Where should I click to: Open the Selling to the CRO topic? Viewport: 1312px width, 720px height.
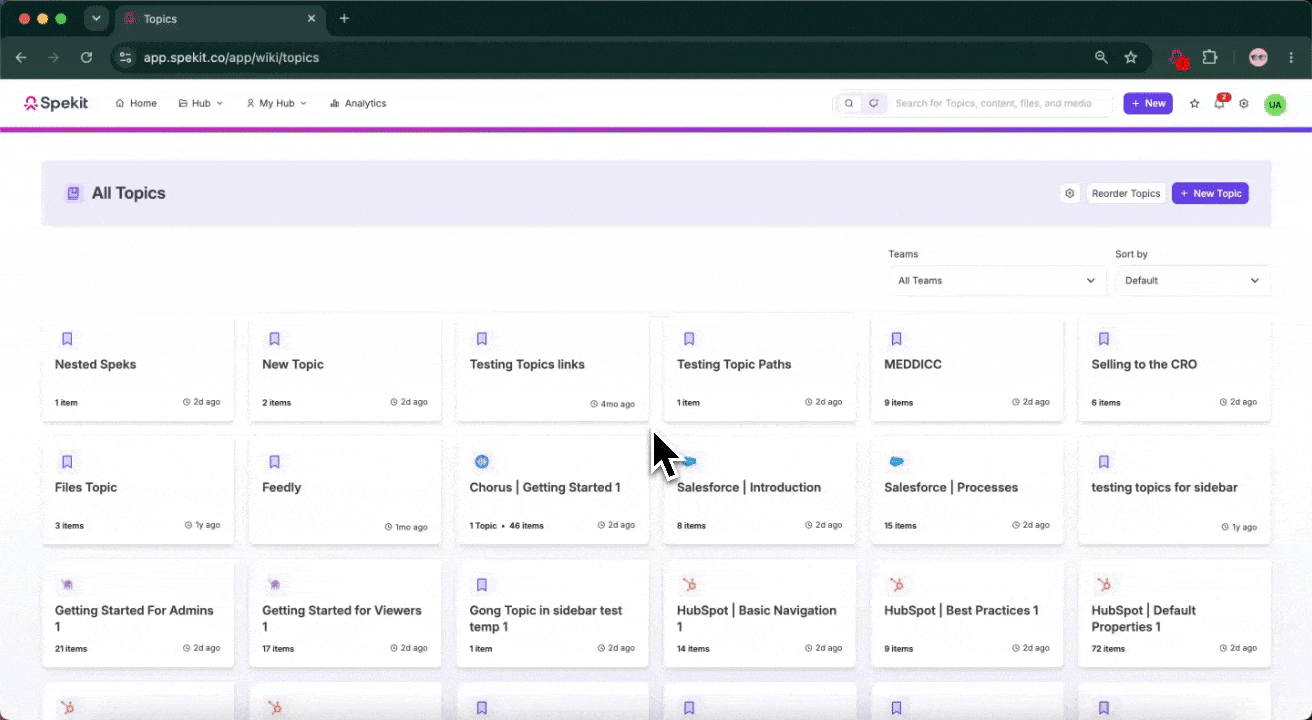click(1174, 370)
